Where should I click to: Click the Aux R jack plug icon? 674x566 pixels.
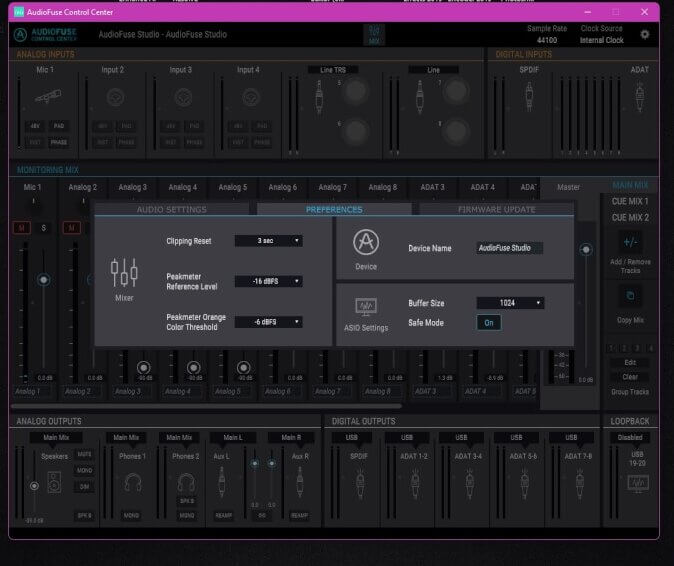(x=300, y=481)
